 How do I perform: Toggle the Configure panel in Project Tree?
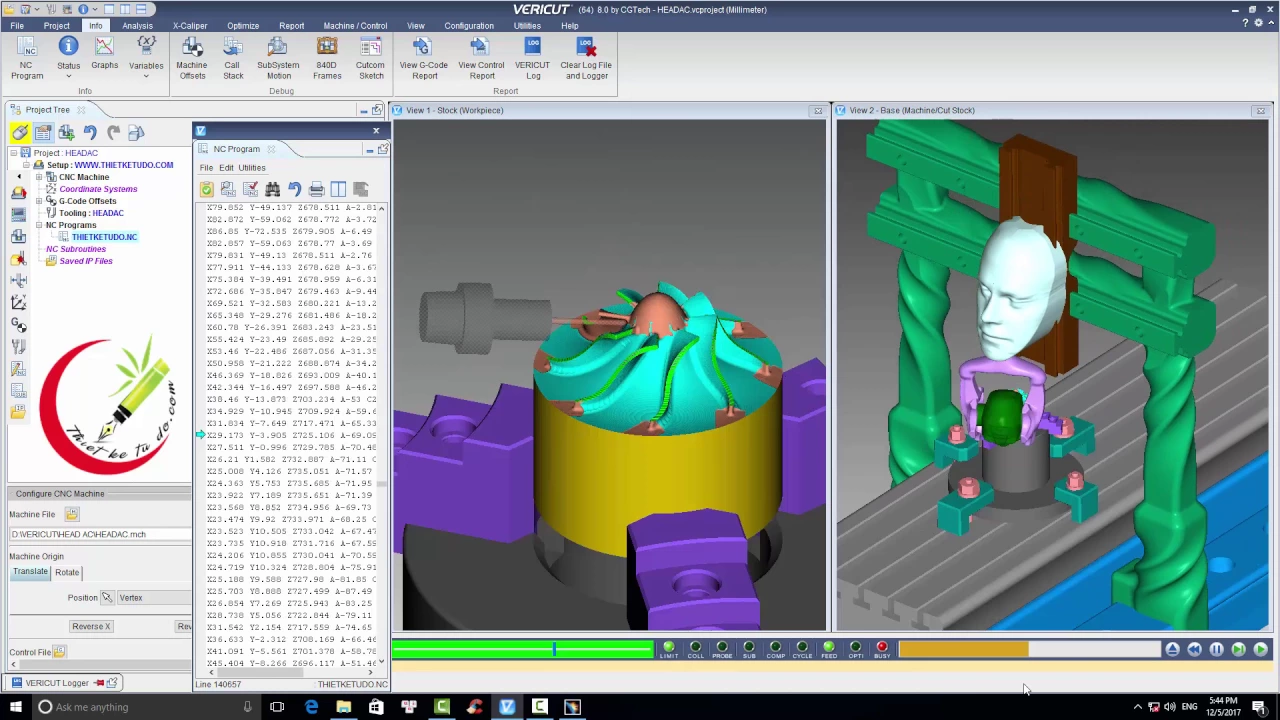coord(43,133)
